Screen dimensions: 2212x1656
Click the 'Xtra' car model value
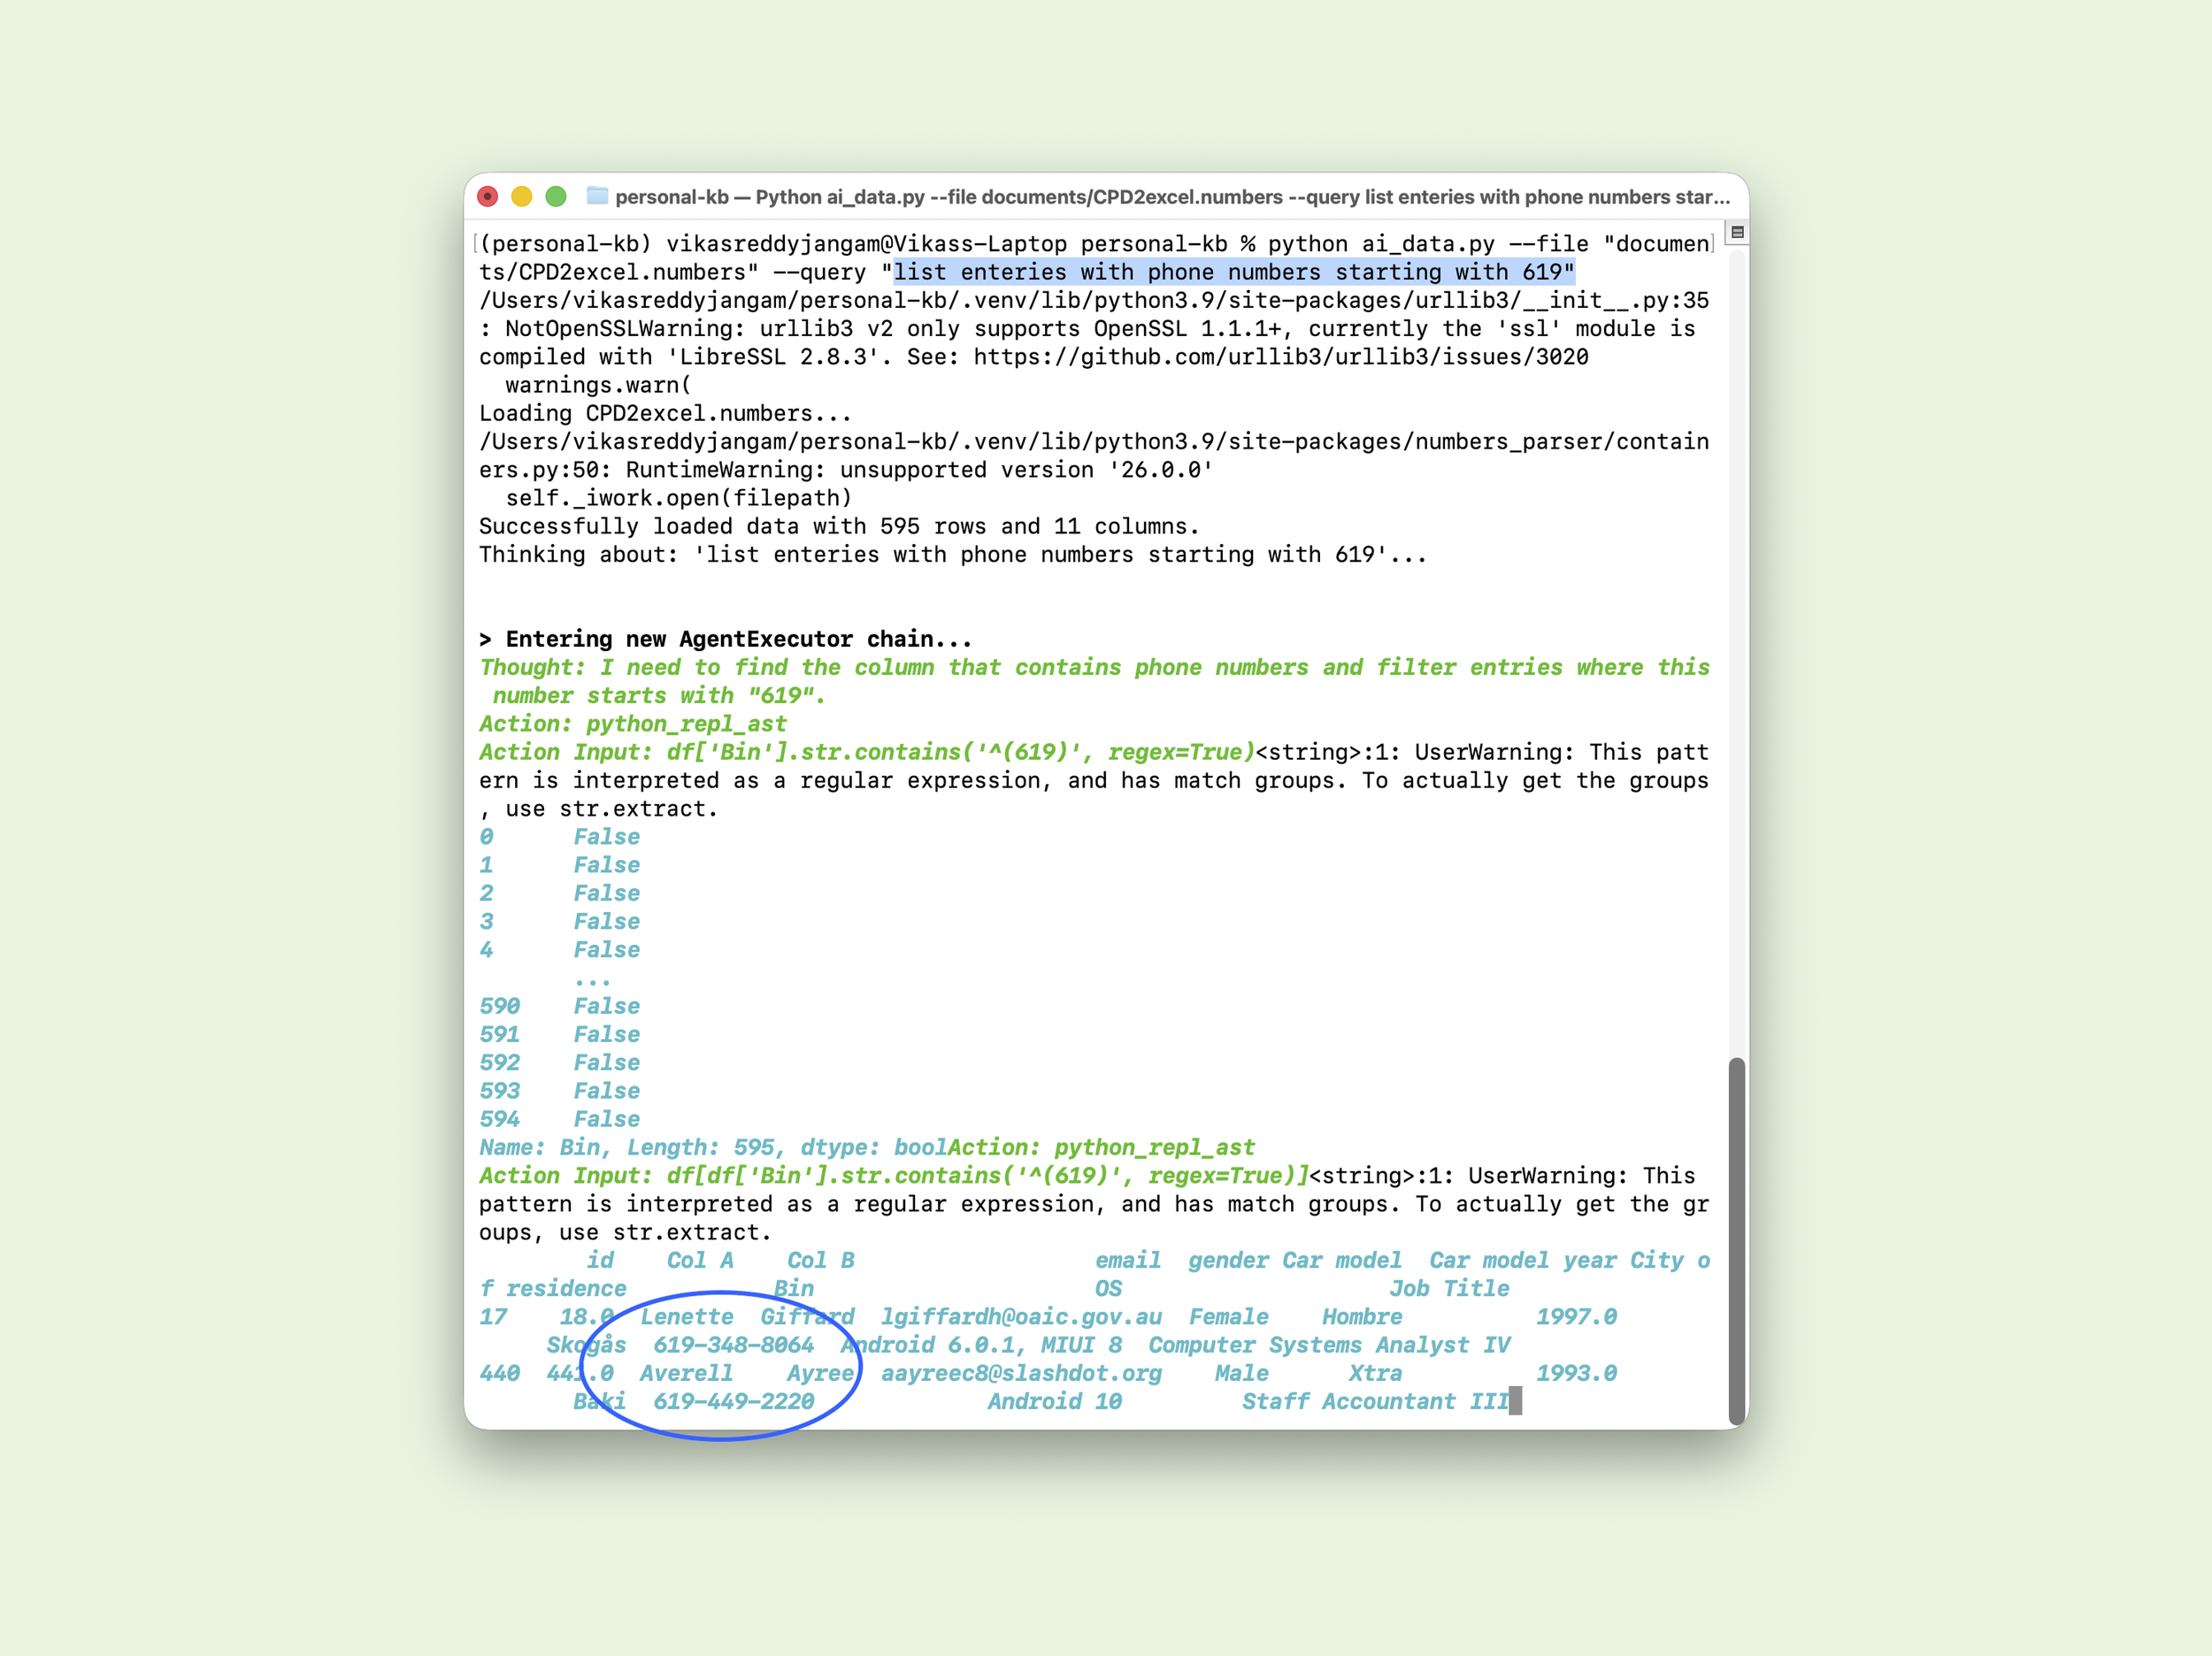pyautogui.click(x=1375, y=1374)
